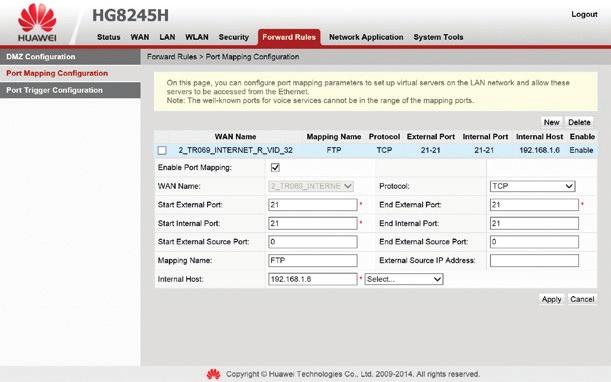Viewport: 611px width, 382px height.
Task: Click the Start Internal Port field
Action: [x=313, y=223]
